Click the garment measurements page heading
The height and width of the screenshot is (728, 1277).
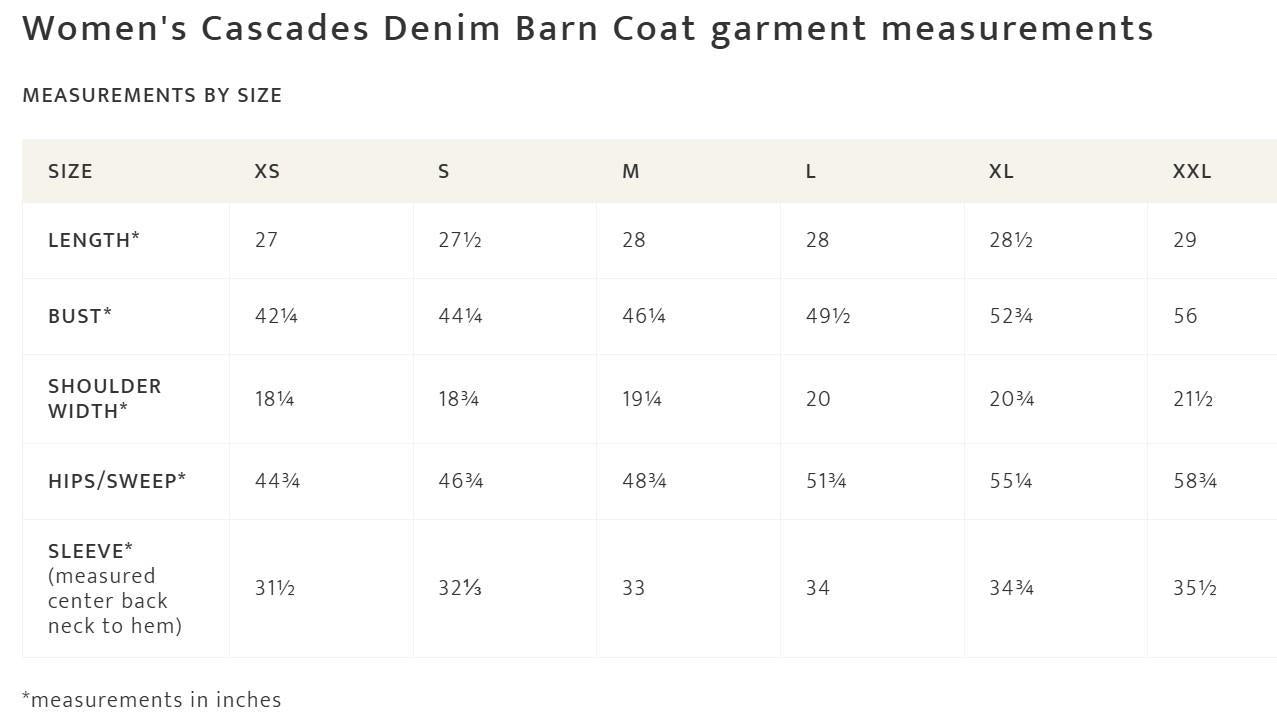[588, 28]
